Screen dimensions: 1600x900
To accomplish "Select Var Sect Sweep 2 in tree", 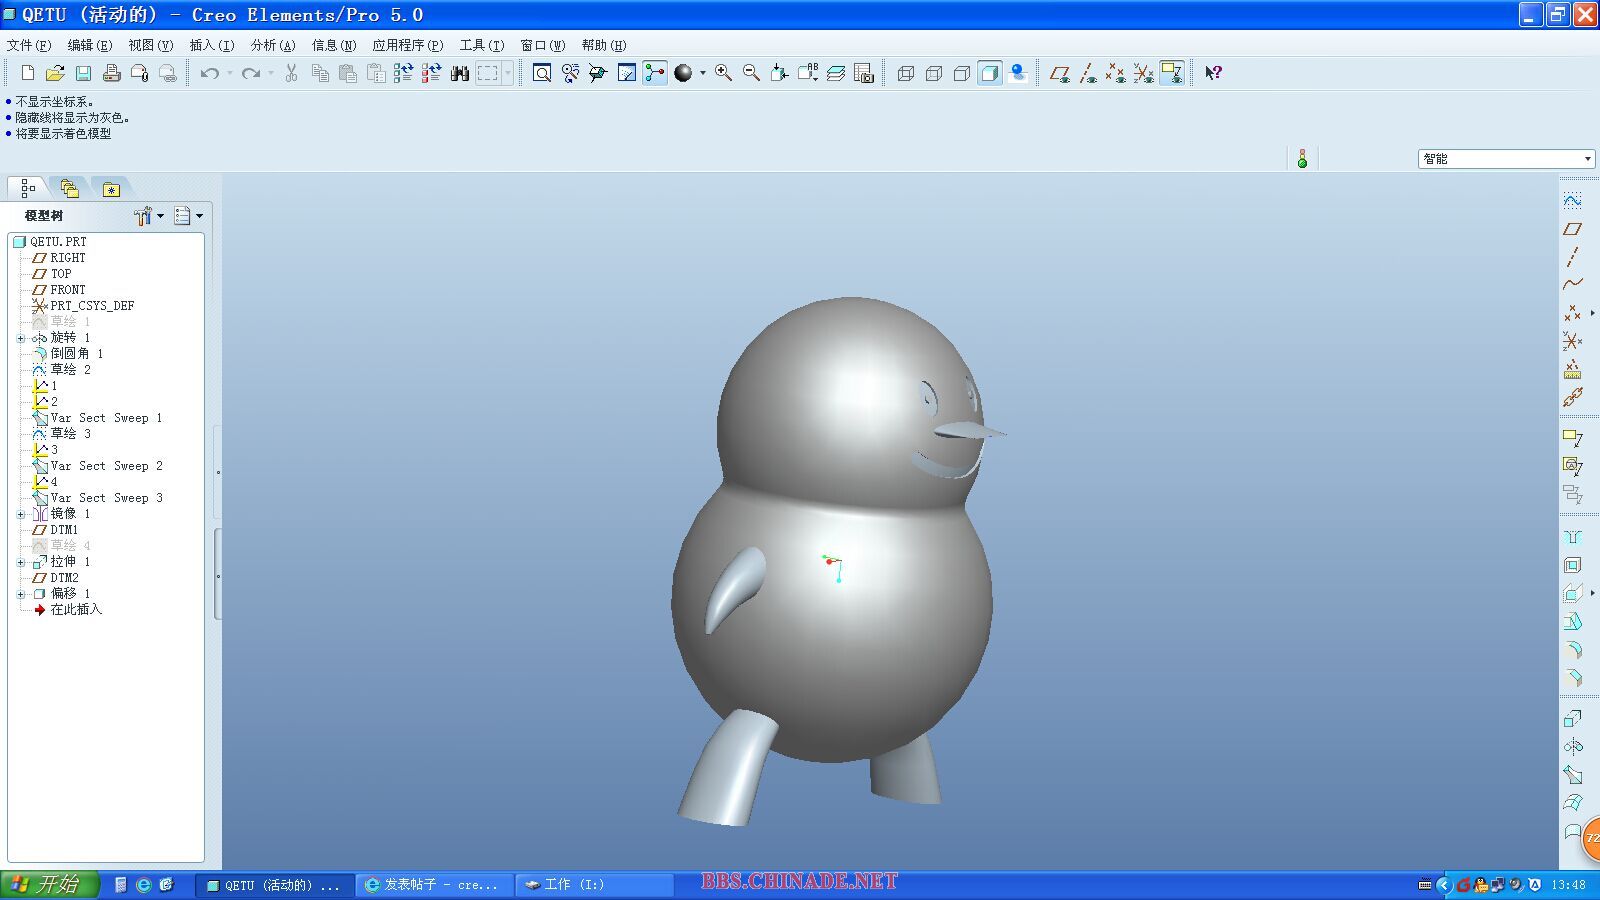I will pyautogui.click(x=105, y=466).
